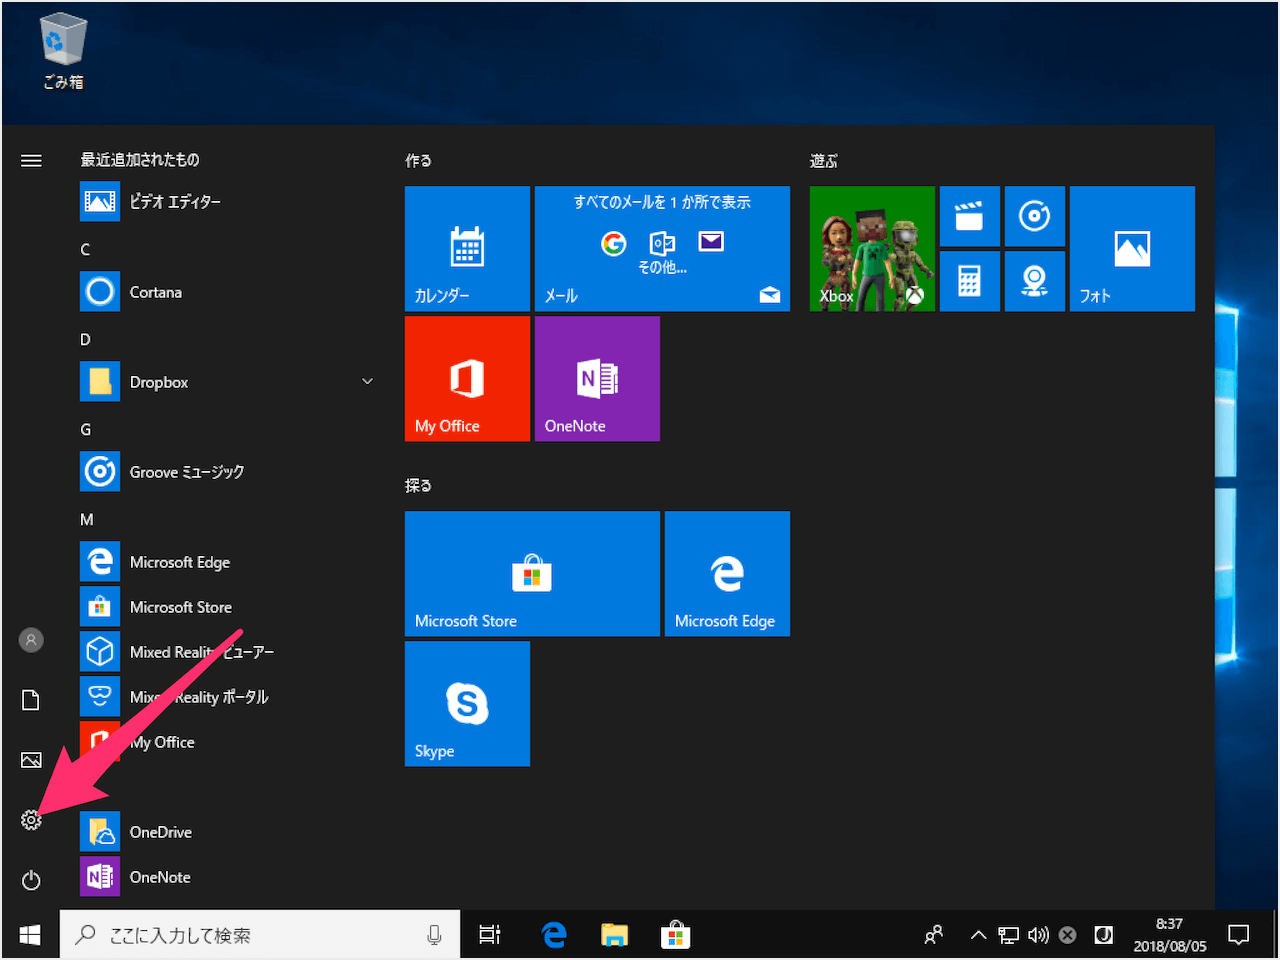This screenshot has height=960, width=1280.
Task: Click the 作る tile group heading
Action: coord(418,160)
